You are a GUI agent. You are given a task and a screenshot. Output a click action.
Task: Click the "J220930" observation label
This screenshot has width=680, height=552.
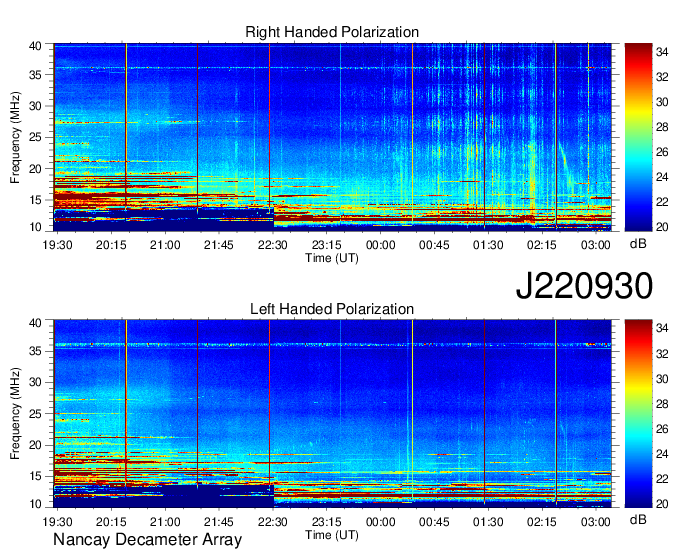(584, 286)
